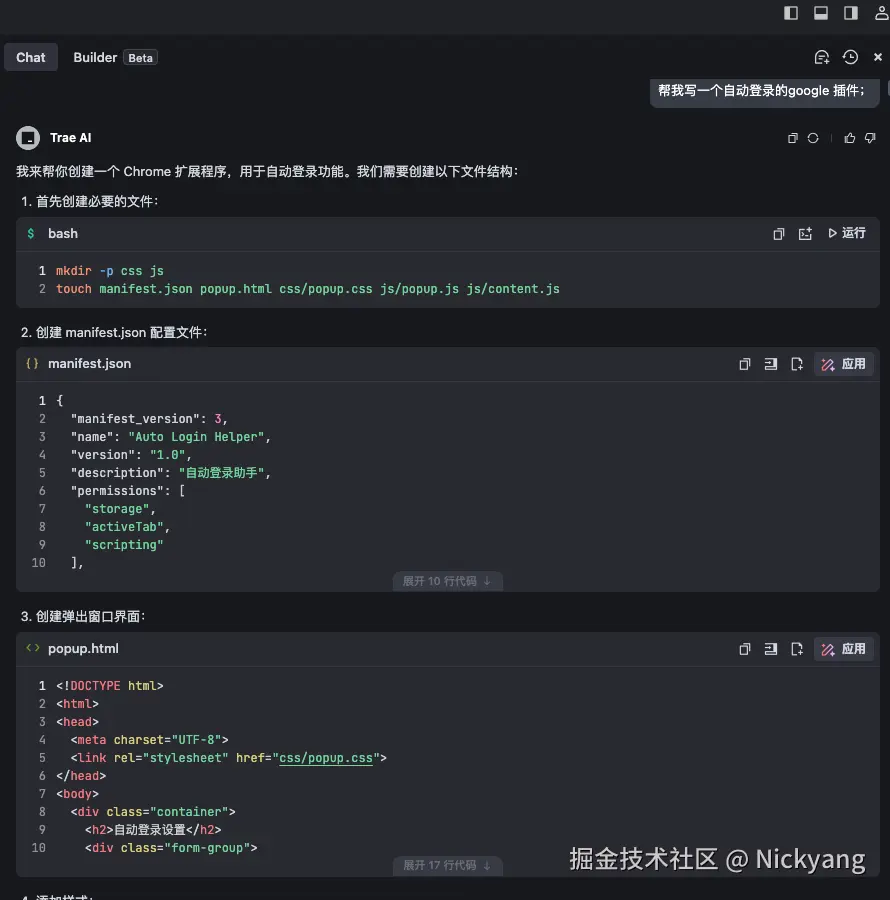Viewport: 890px width, 900px height.
Task: Click the div class container line
Action: 153,812
